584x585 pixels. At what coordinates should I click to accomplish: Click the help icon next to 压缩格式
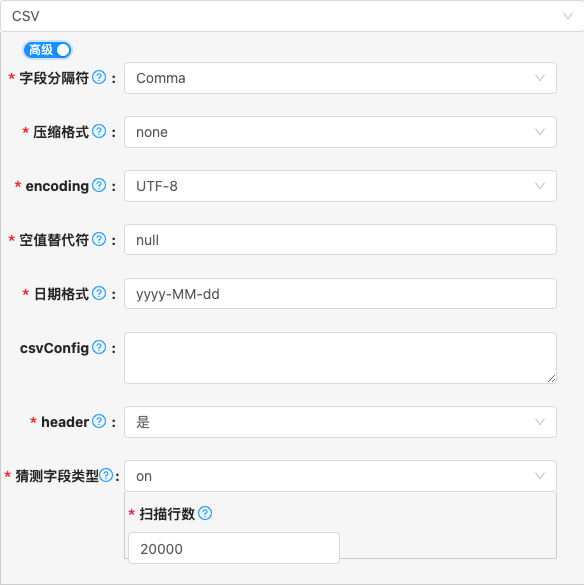[99, 131]
